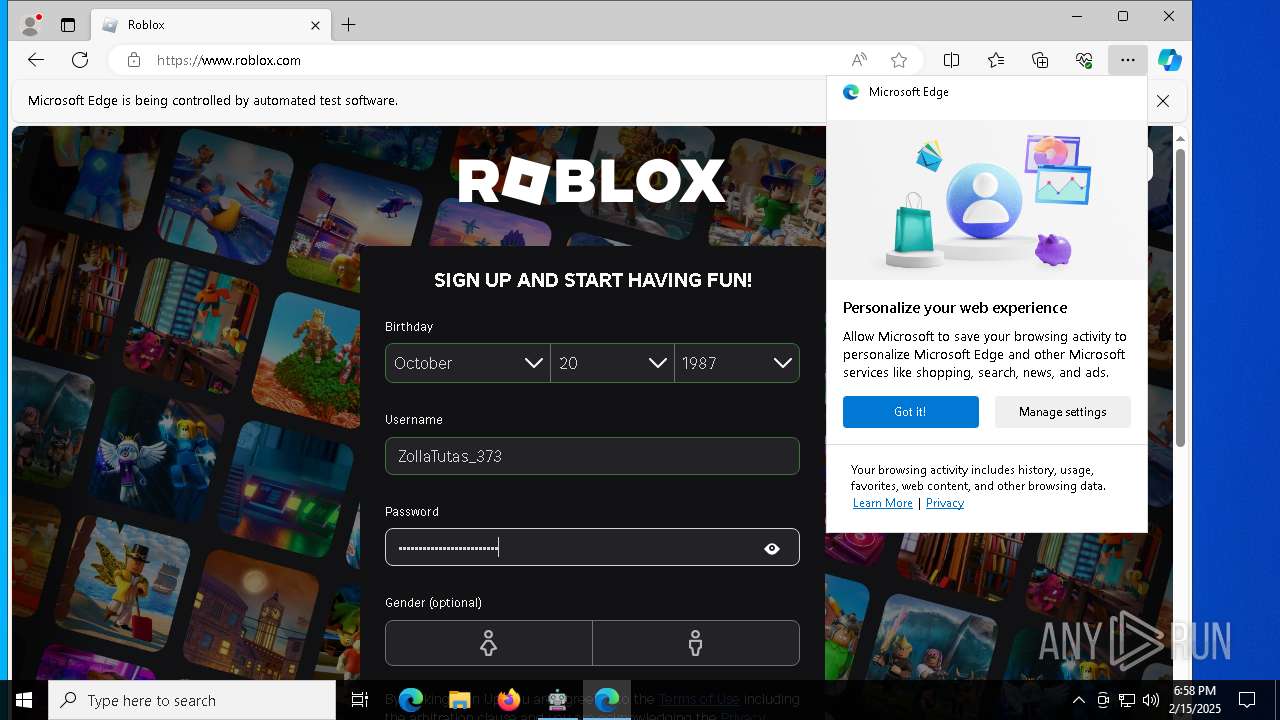Show hidden system tray icons
The height and width of the screenshot is (720, 1280).
click(x=1078, y=700)
